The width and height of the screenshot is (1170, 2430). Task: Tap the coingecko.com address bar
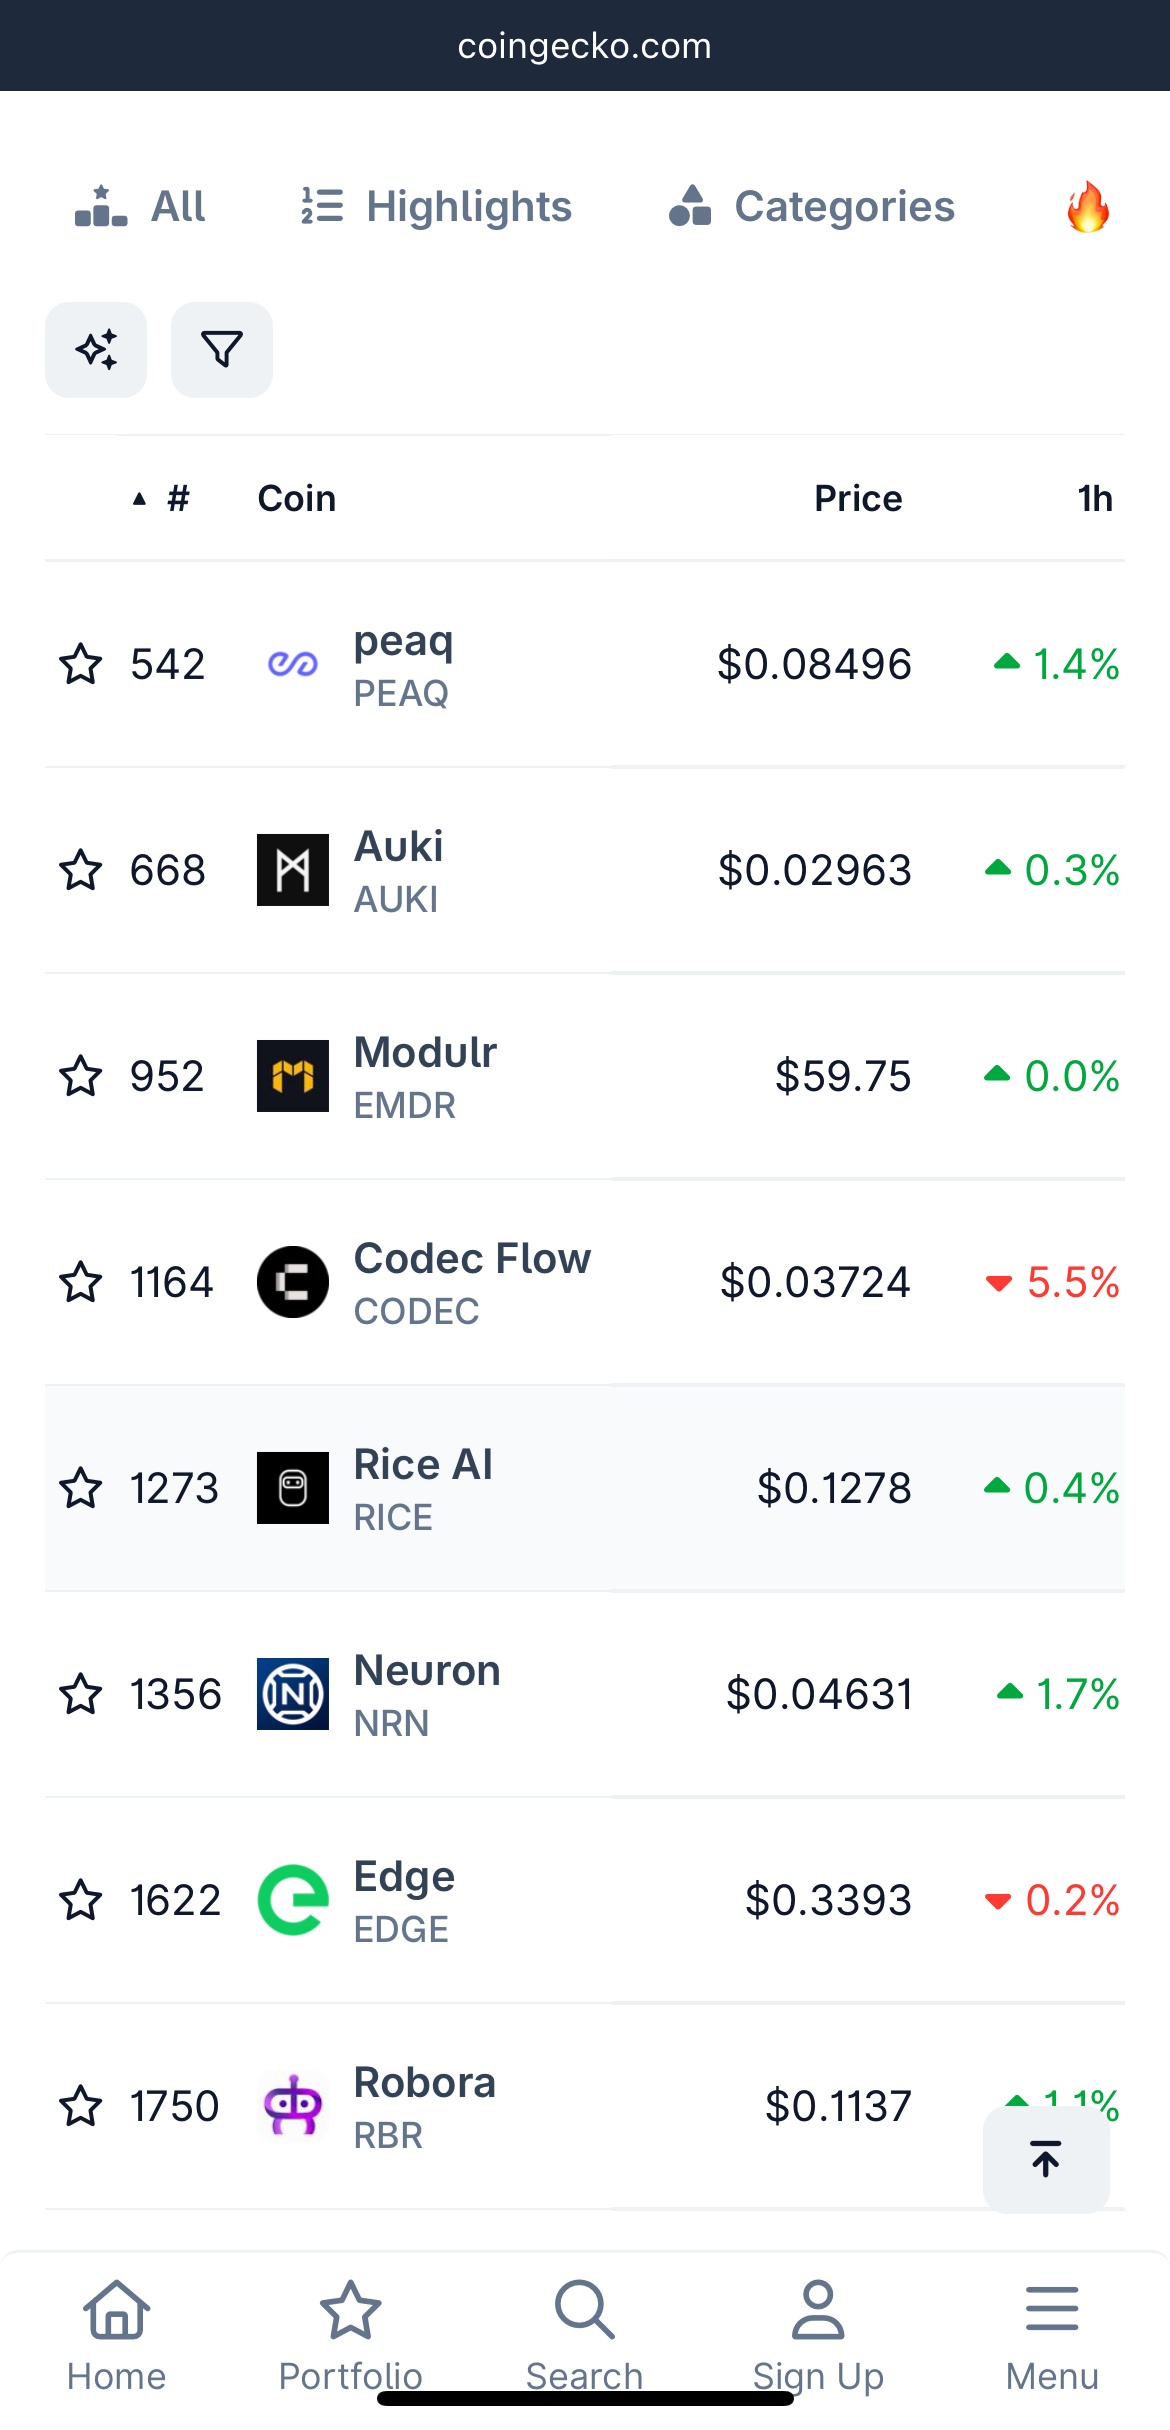click(584, 46)
